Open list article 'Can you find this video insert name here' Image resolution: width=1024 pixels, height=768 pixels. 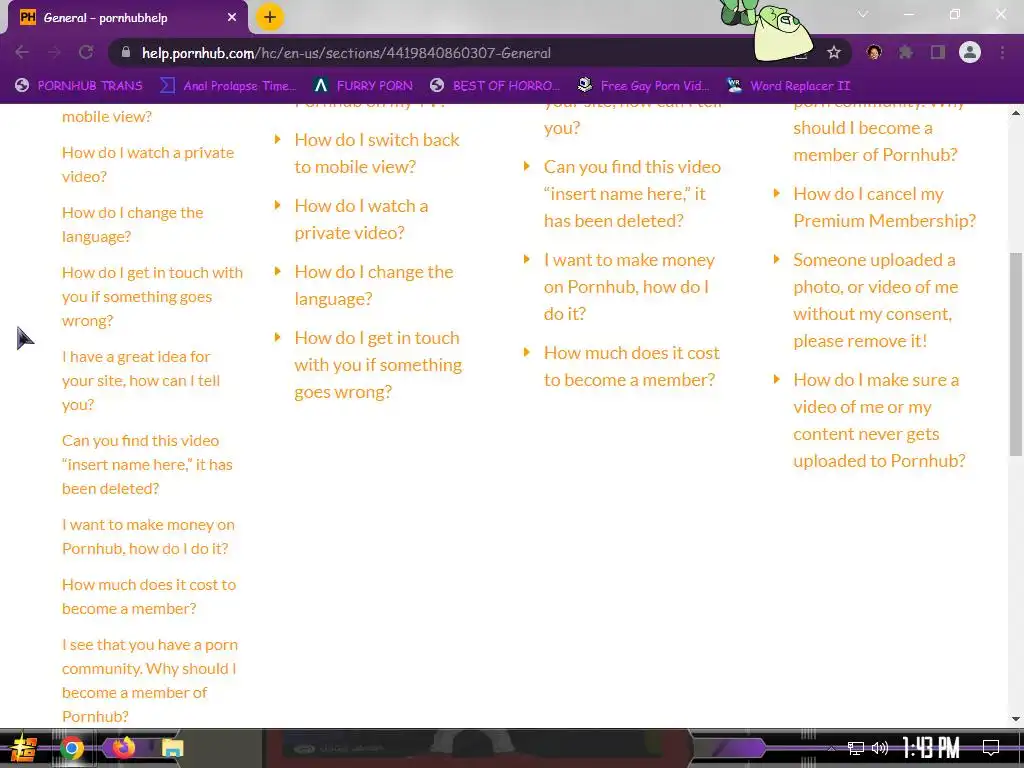pos(632,193)
